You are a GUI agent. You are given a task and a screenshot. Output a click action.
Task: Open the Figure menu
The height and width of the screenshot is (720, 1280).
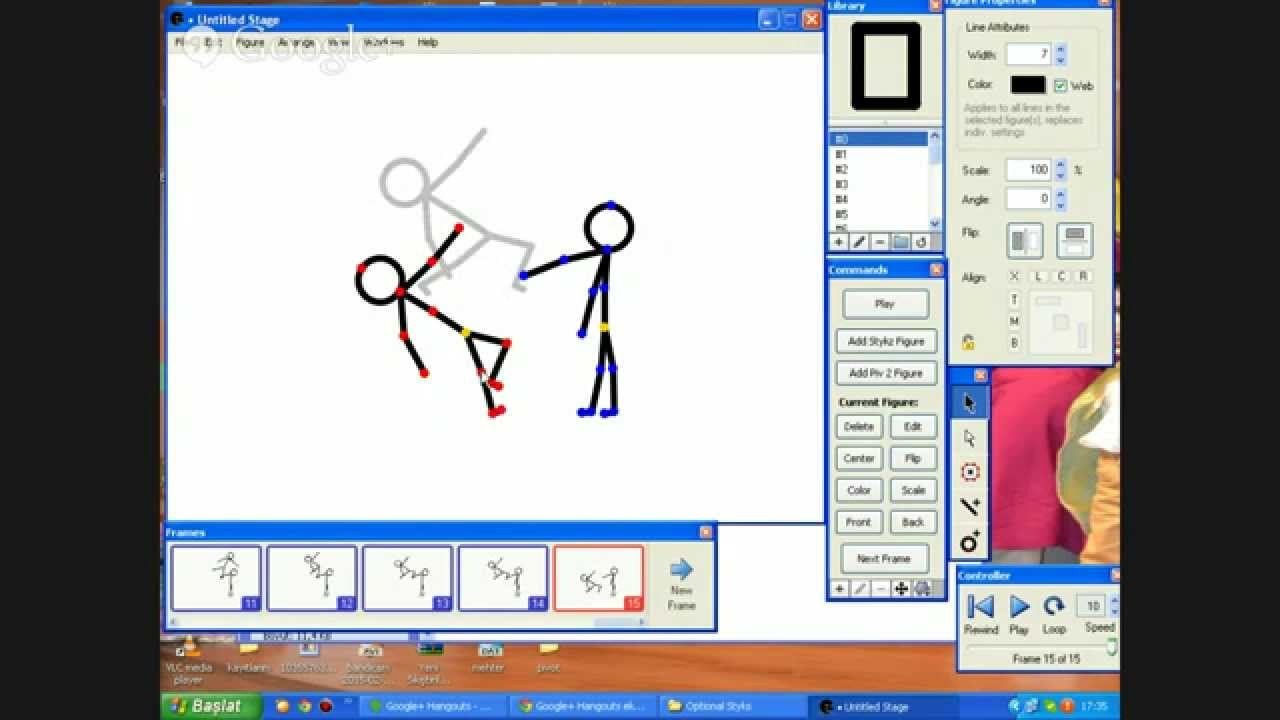tap(250, 42)
